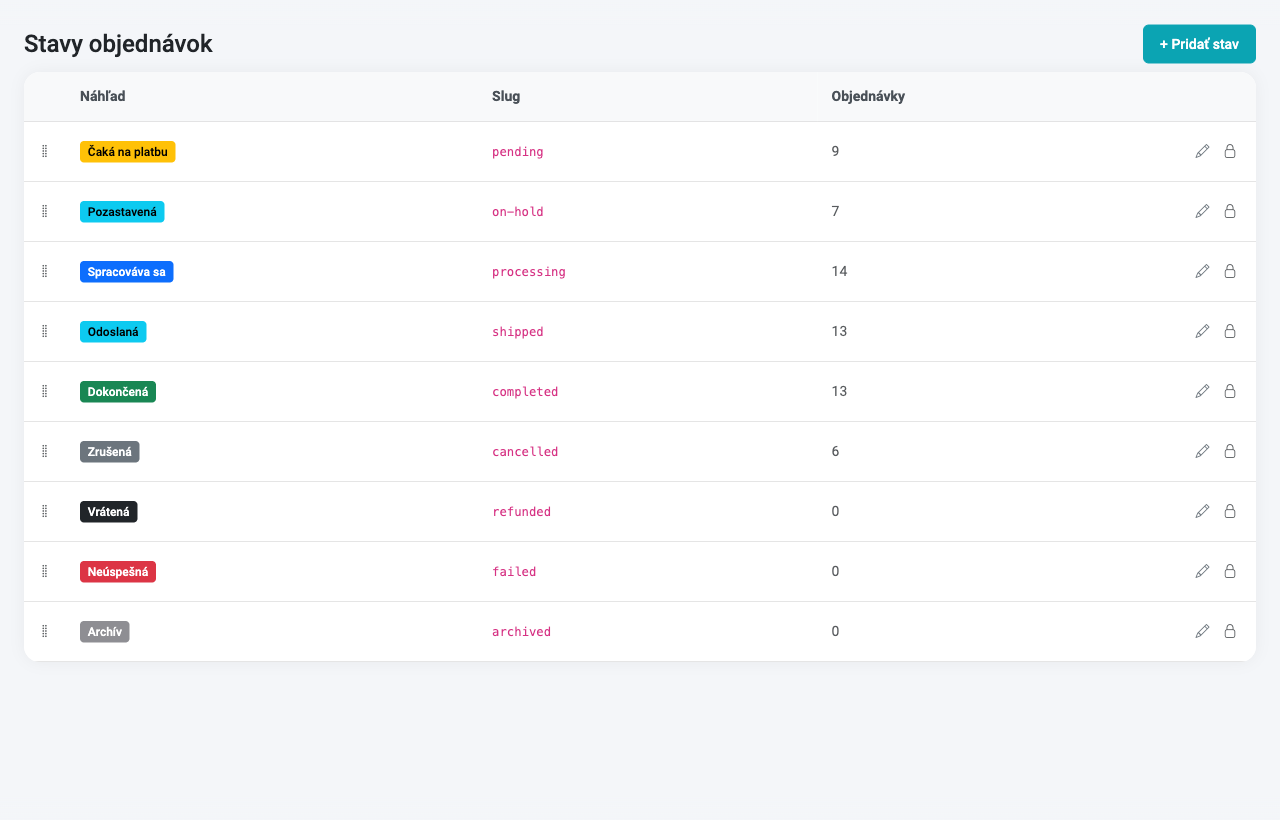The width and height of the screenshot is (1280, 820).
Task: Edit the 'Zrušená' status
Action: pyautogui.click(x=1202, y=451)
